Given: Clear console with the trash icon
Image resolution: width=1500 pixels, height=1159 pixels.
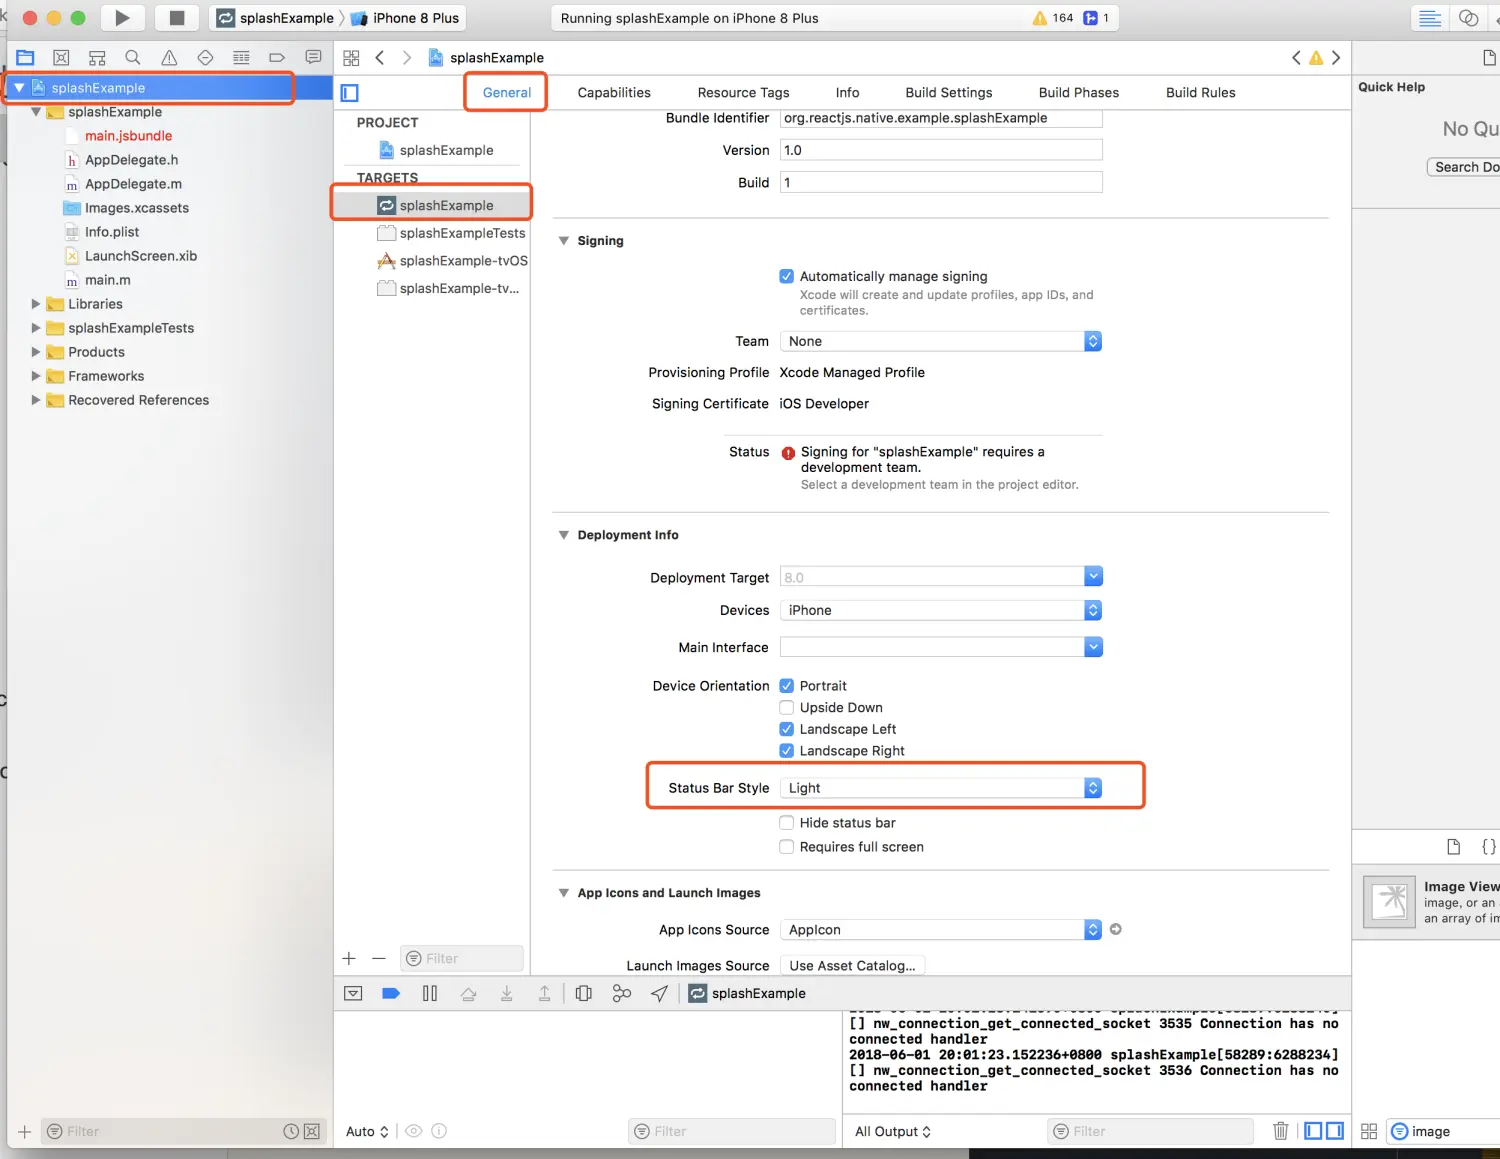Looking at the screenshot, I should point(1280,1131).
